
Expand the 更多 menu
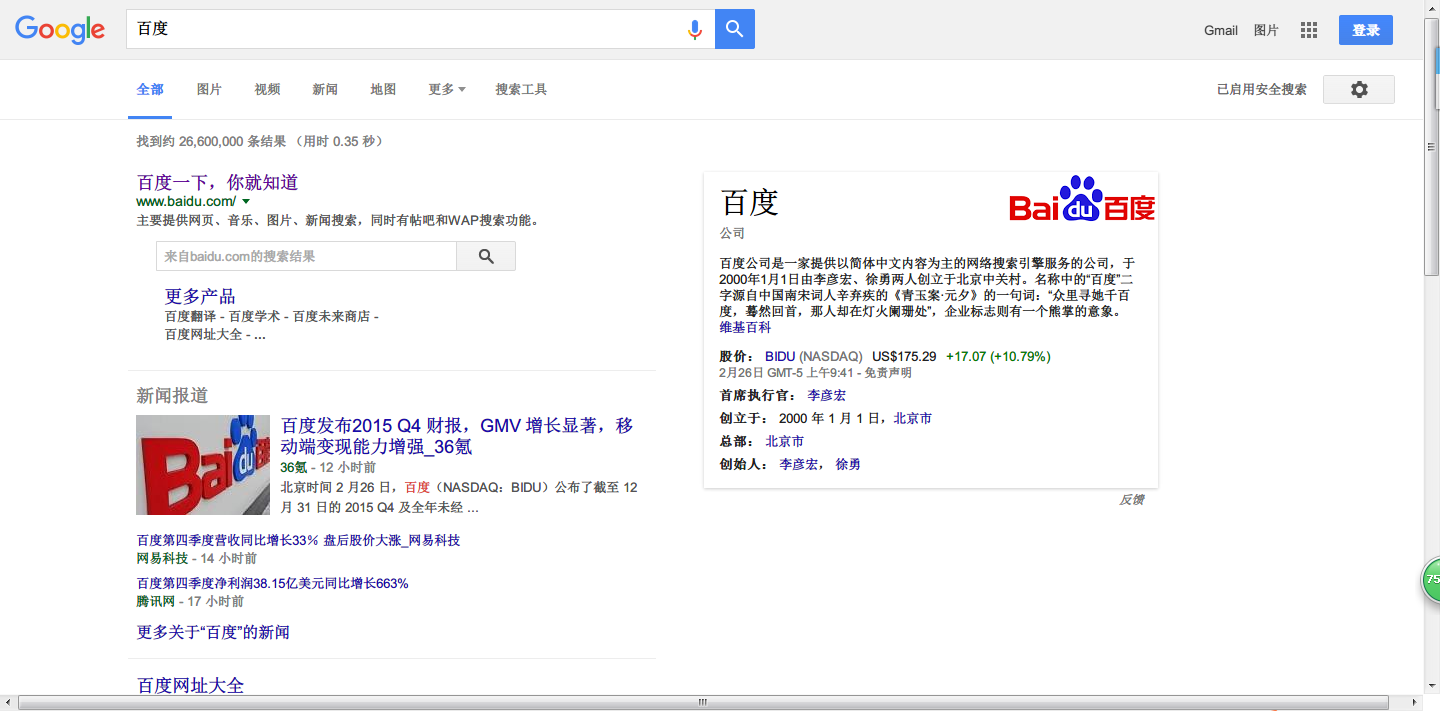click(447, 89)
